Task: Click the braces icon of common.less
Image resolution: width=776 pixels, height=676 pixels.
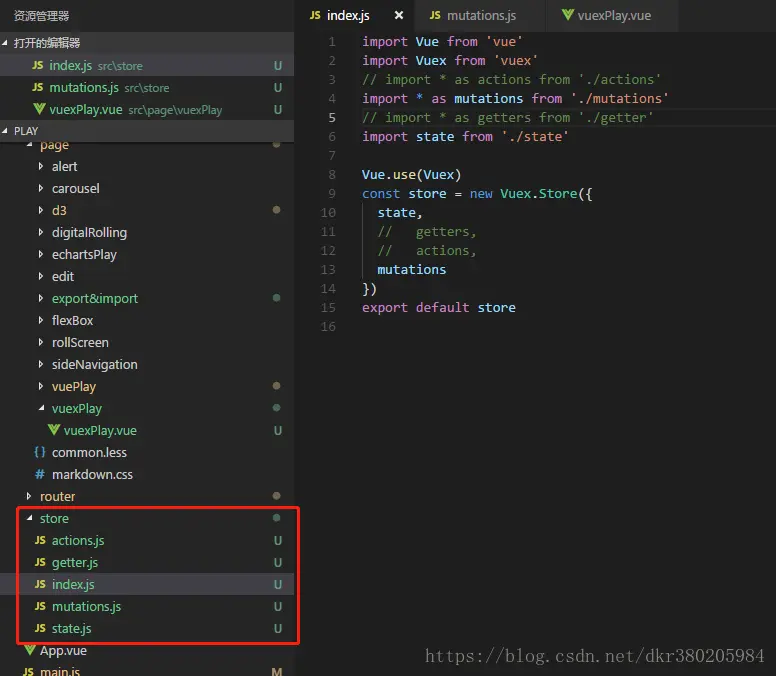Action: 40,452
